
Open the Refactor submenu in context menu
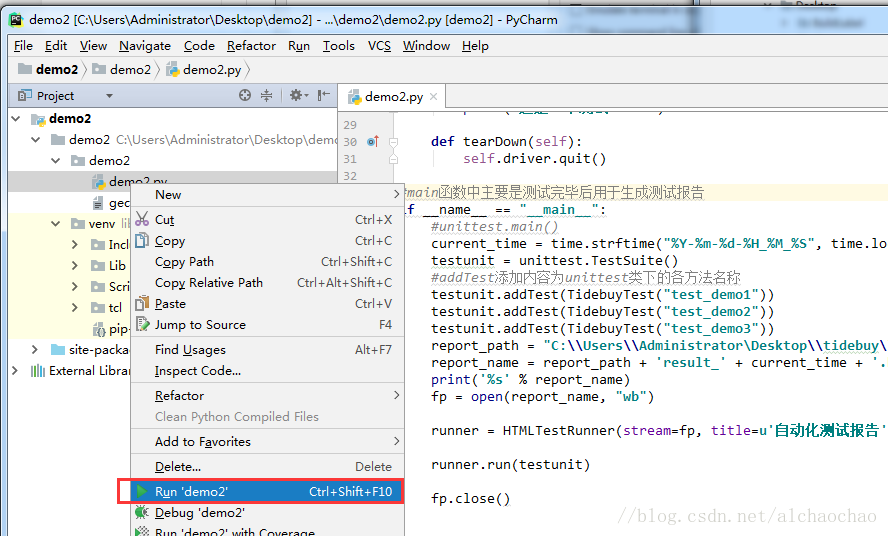267,395
